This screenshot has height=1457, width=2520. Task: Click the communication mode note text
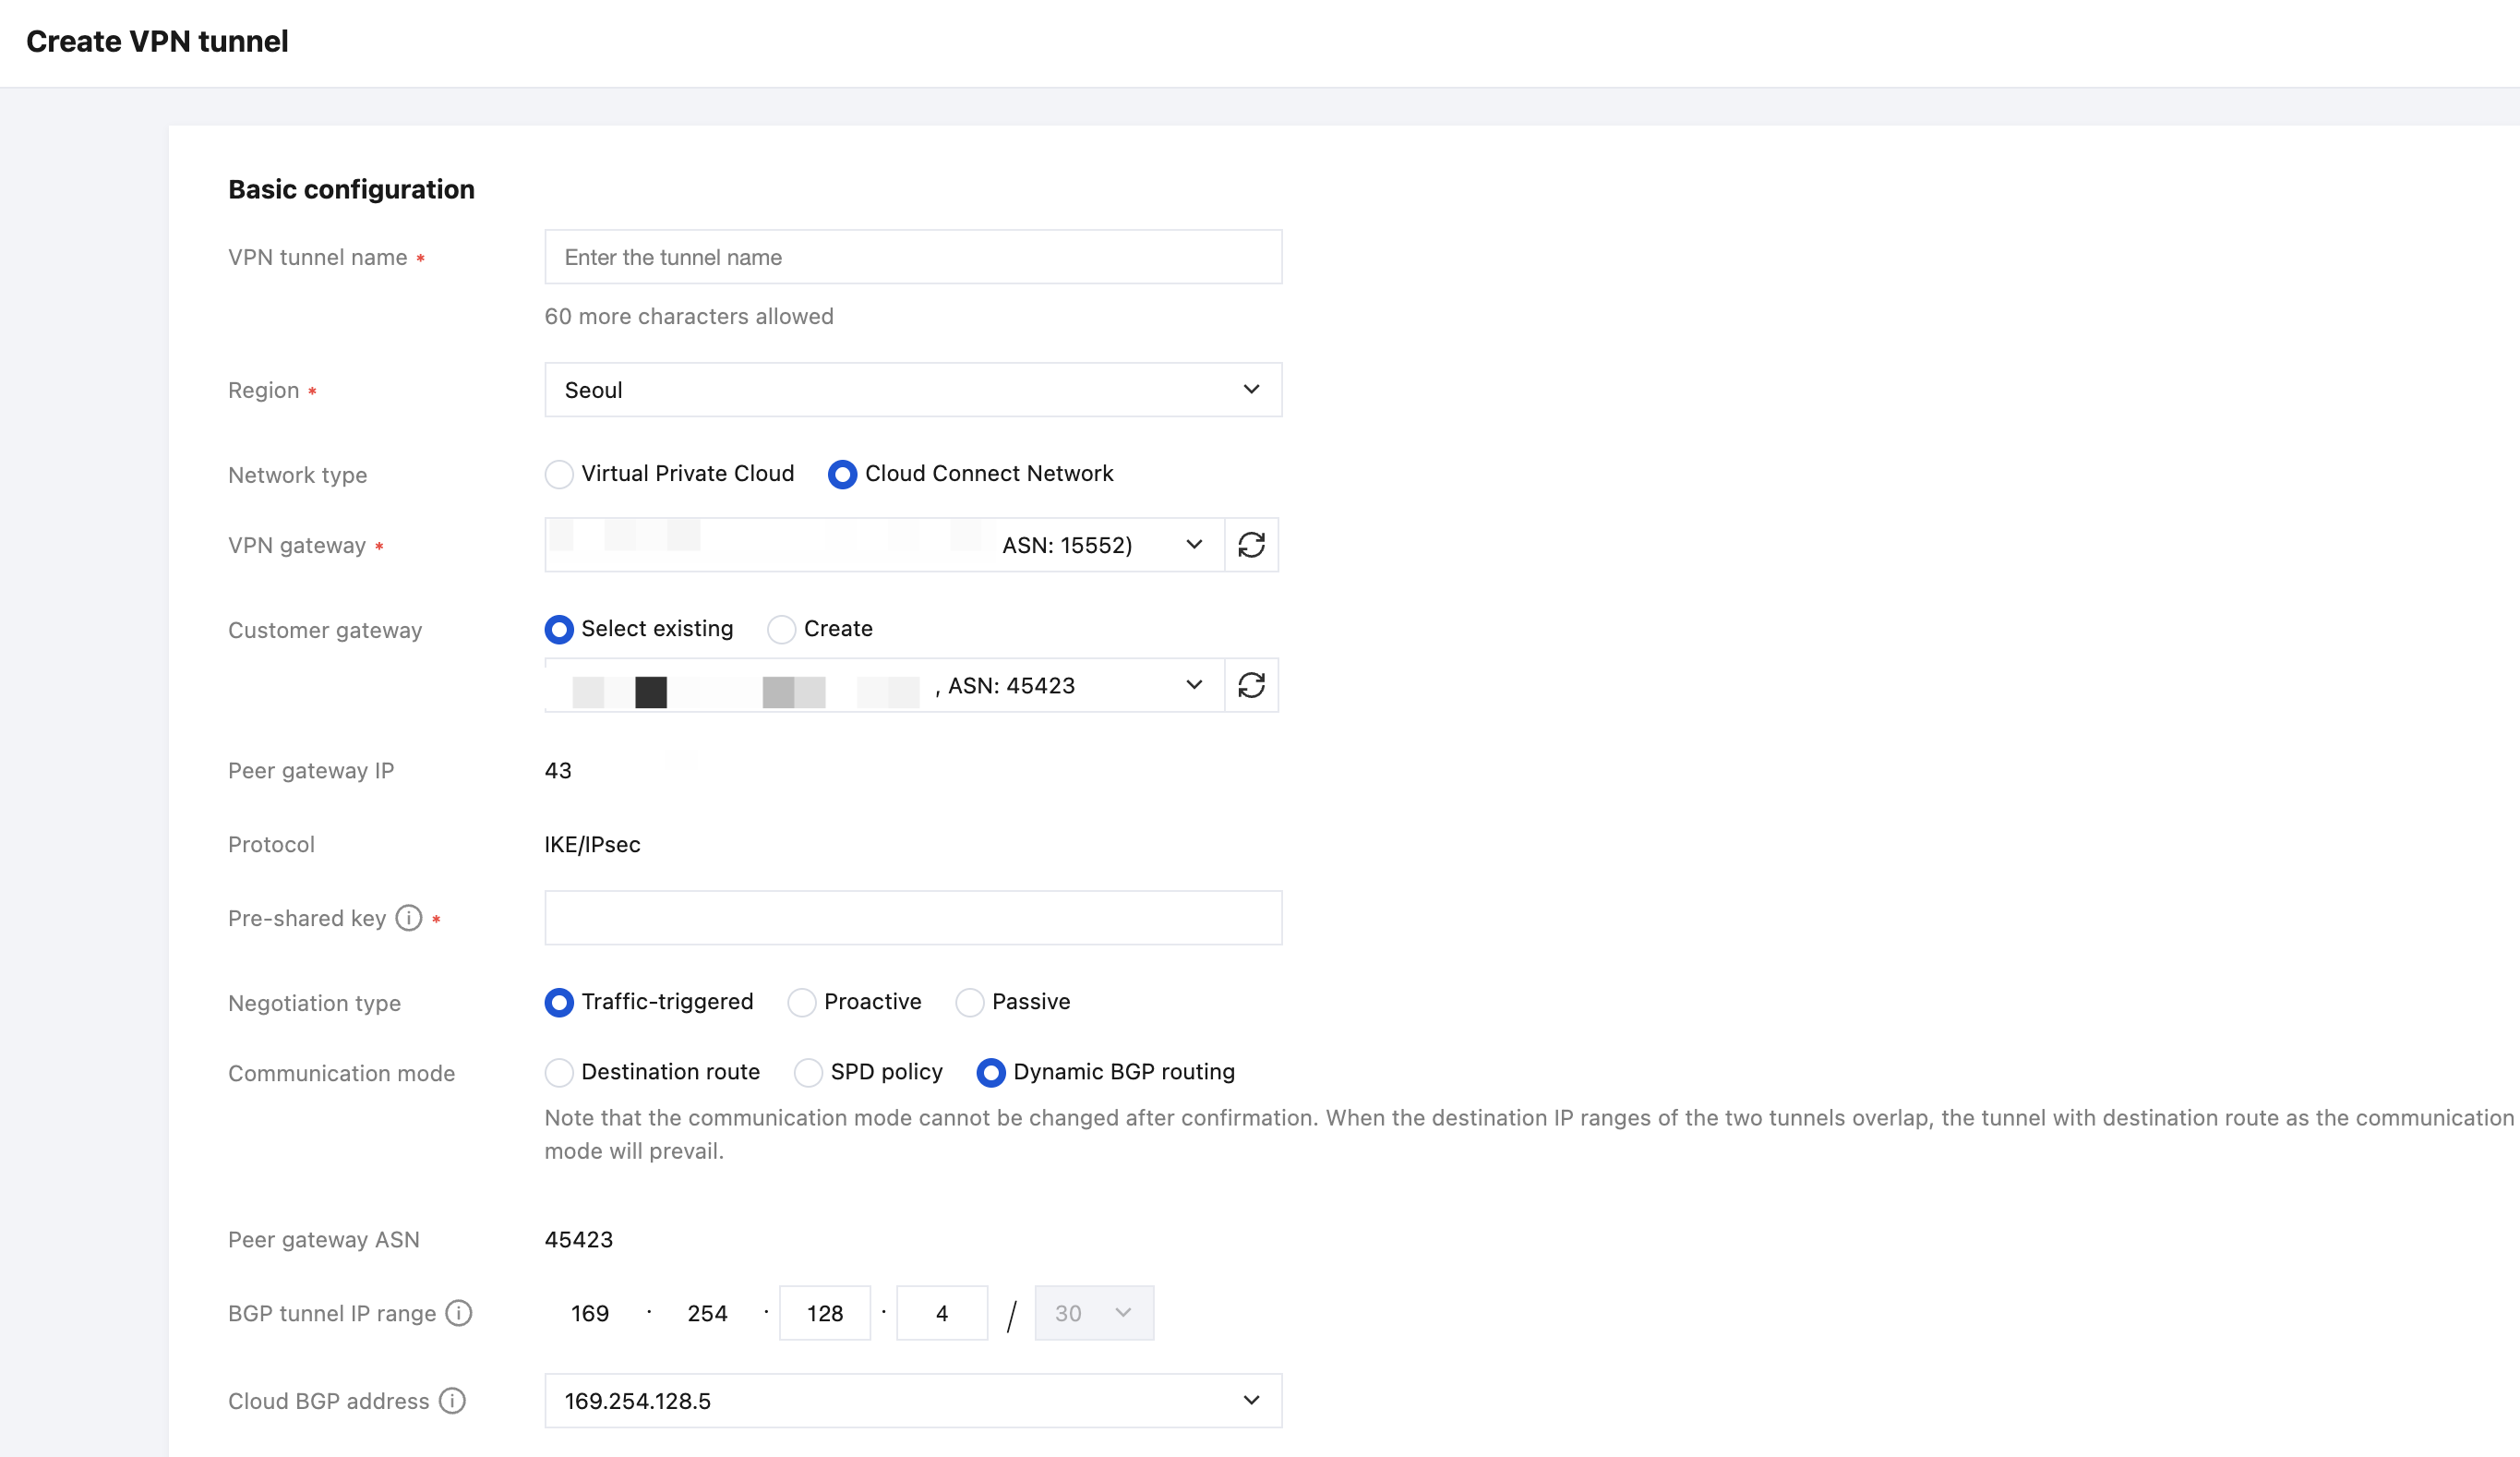point(1529,1134)
